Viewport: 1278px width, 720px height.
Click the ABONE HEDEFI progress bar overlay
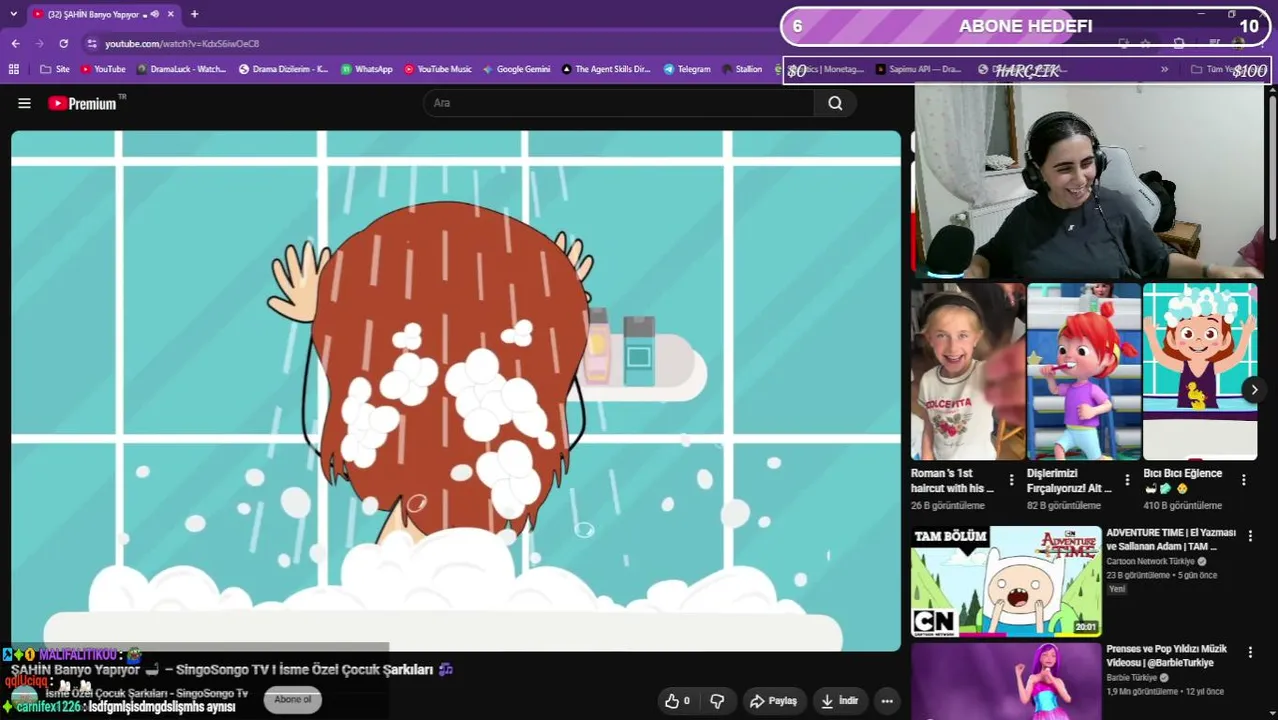coord(1025,27)
